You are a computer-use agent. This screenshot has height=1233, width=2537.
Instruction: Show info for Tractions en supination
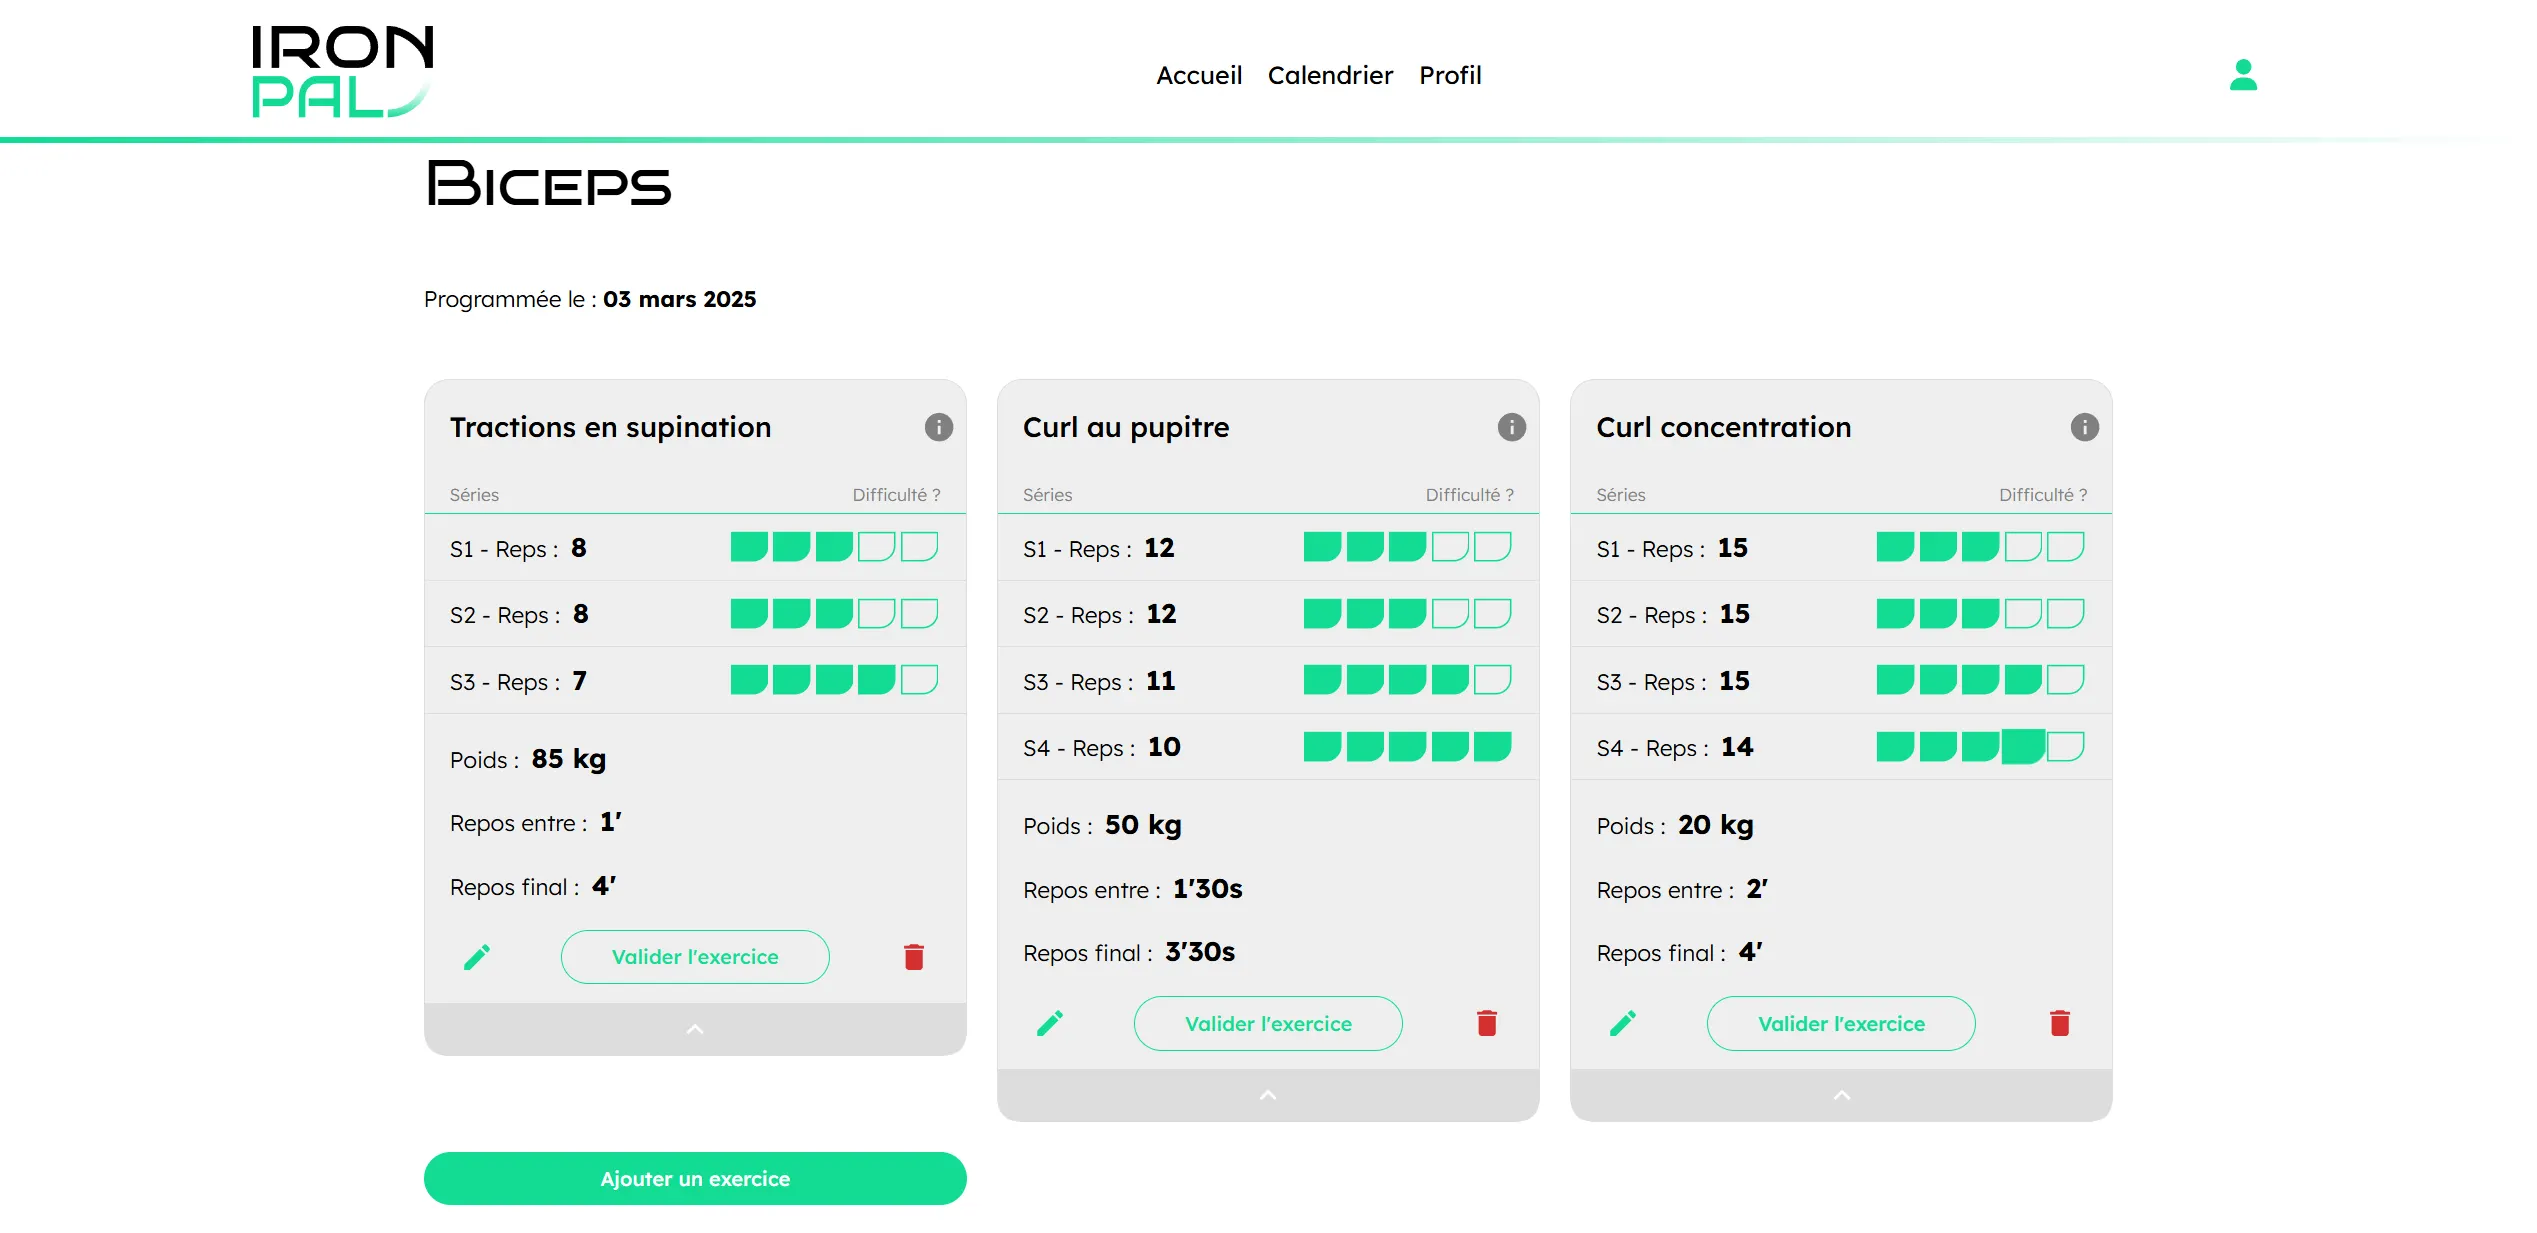[x=938, y=427]
